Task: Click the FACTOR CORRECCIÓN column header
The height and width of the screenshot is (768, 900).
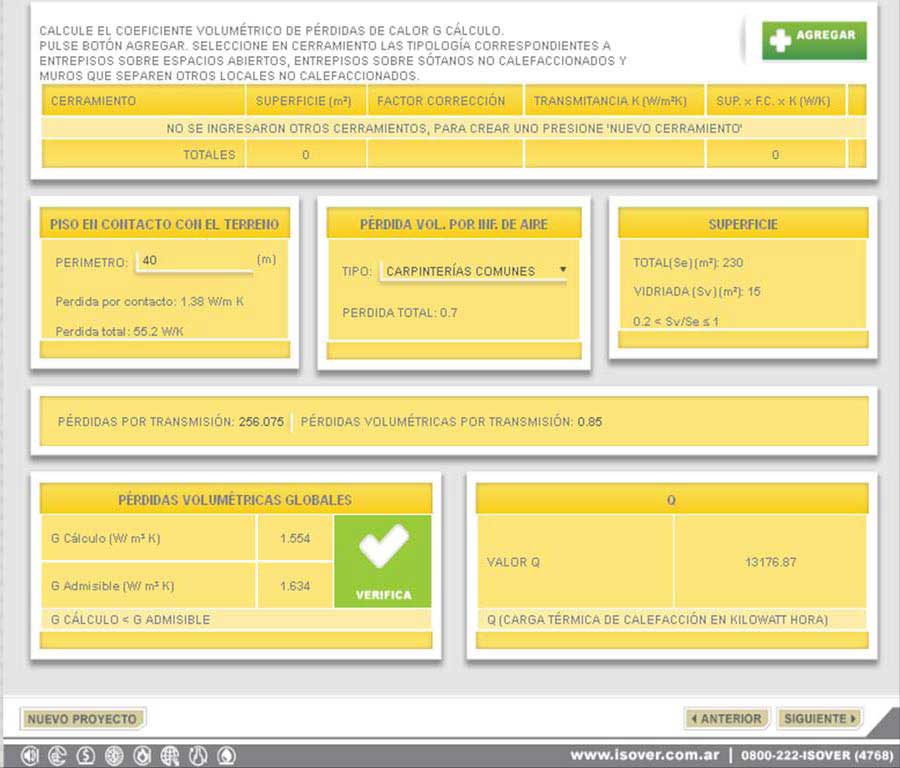Action: [x=441, y=101]
